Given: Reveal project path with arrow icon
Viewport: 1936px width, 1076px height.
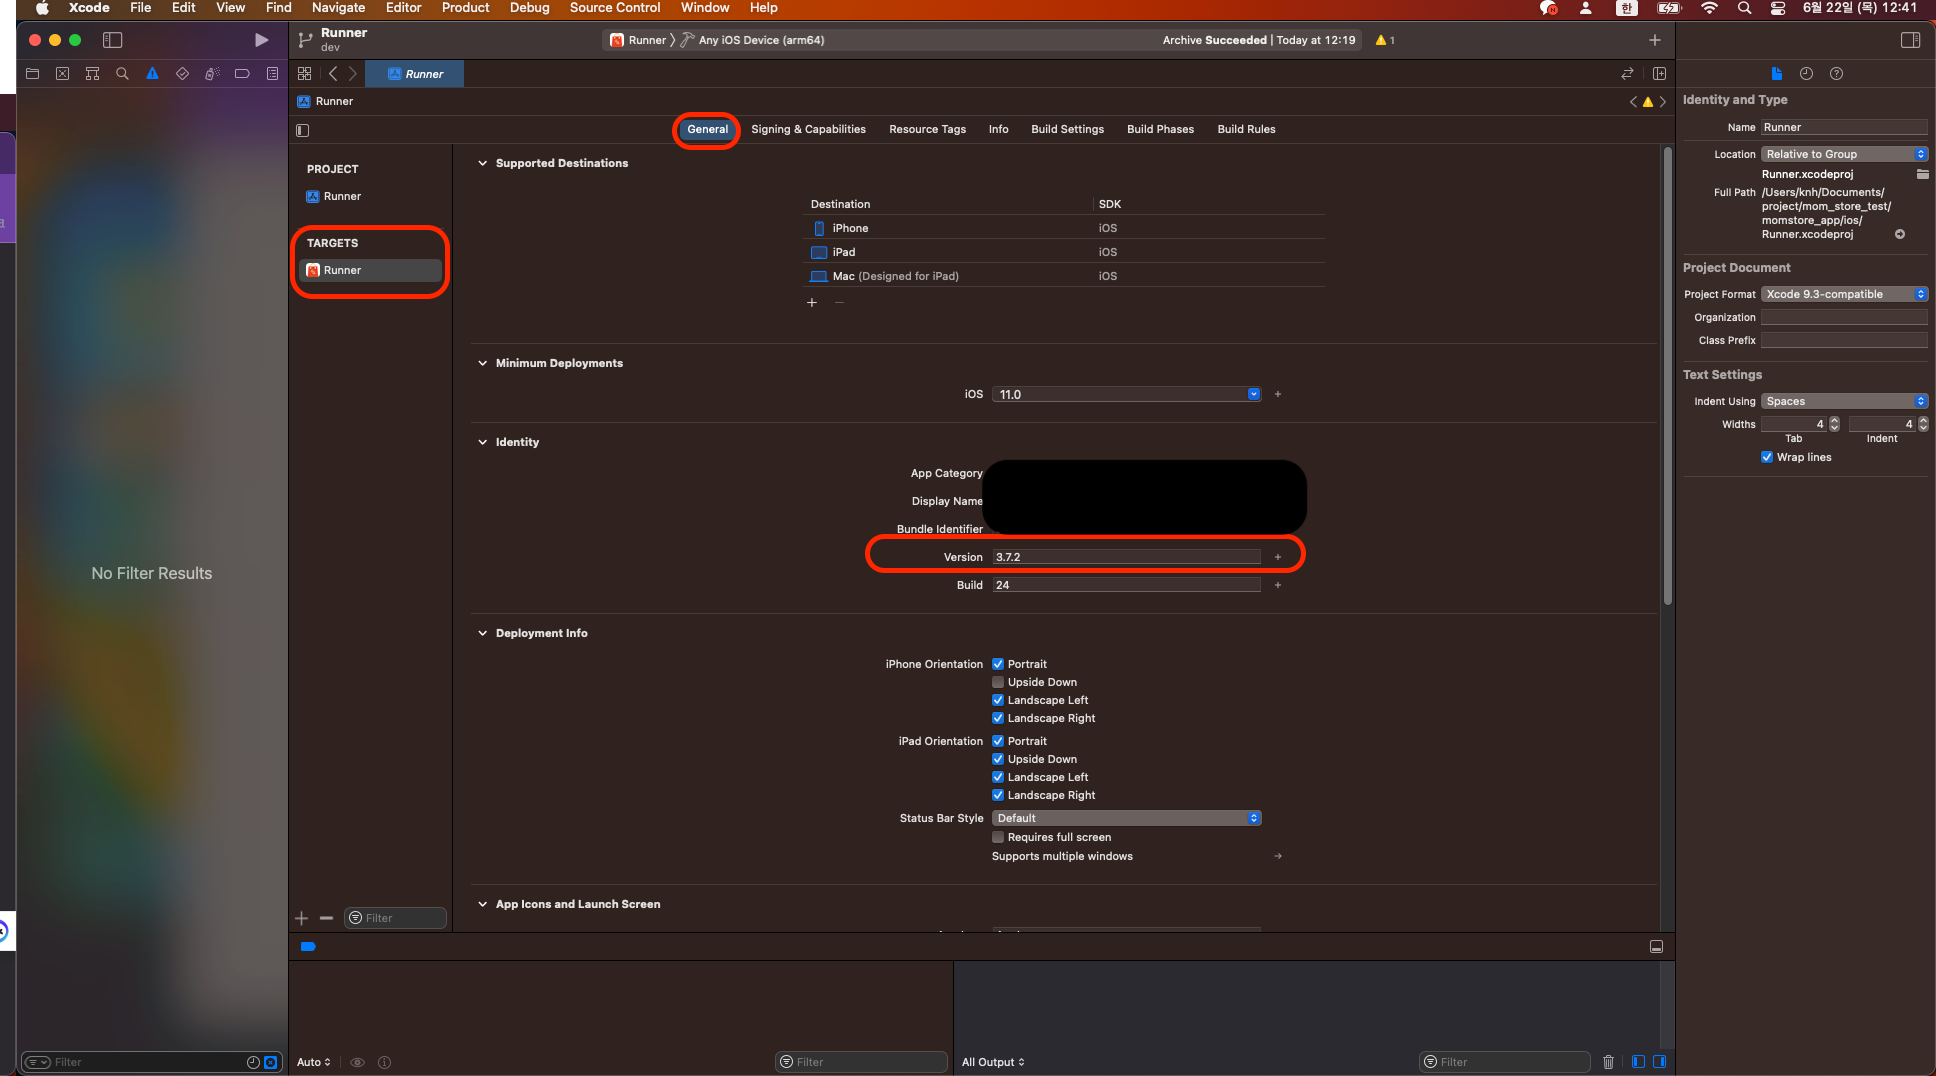Looking at the screenshot, I should click(1900, 234).
